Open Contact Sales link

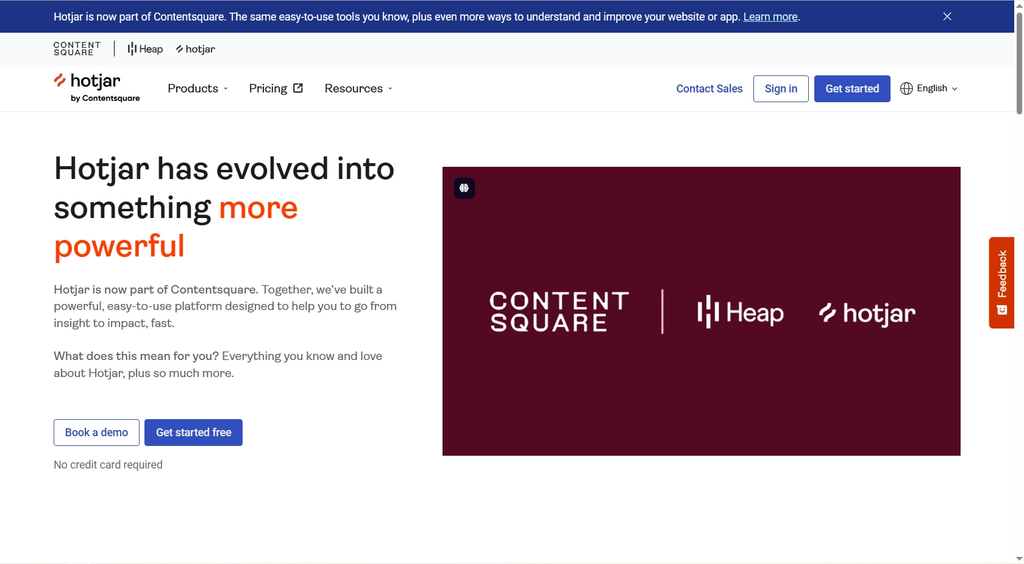709,89
